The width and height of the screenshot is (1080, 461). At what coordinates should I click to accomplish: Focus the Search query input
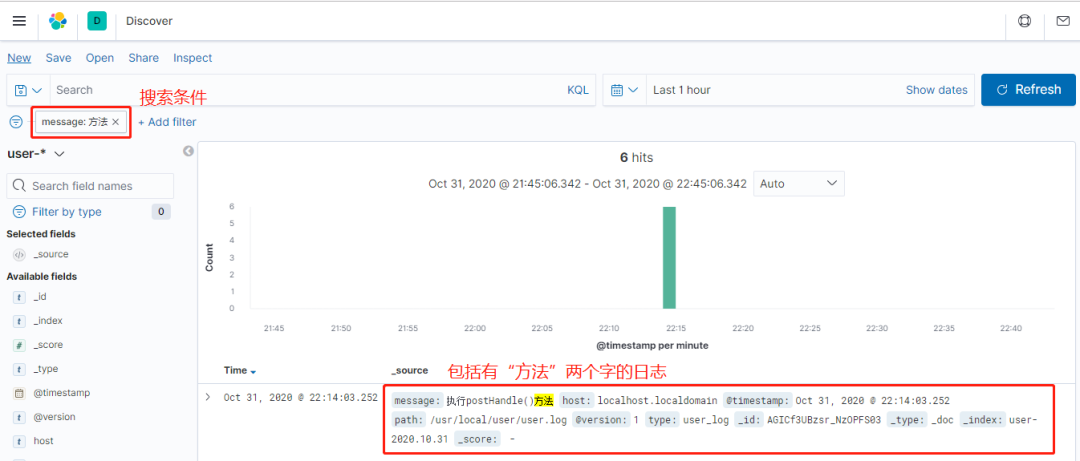pyautogui.click(x=307, y=90)
